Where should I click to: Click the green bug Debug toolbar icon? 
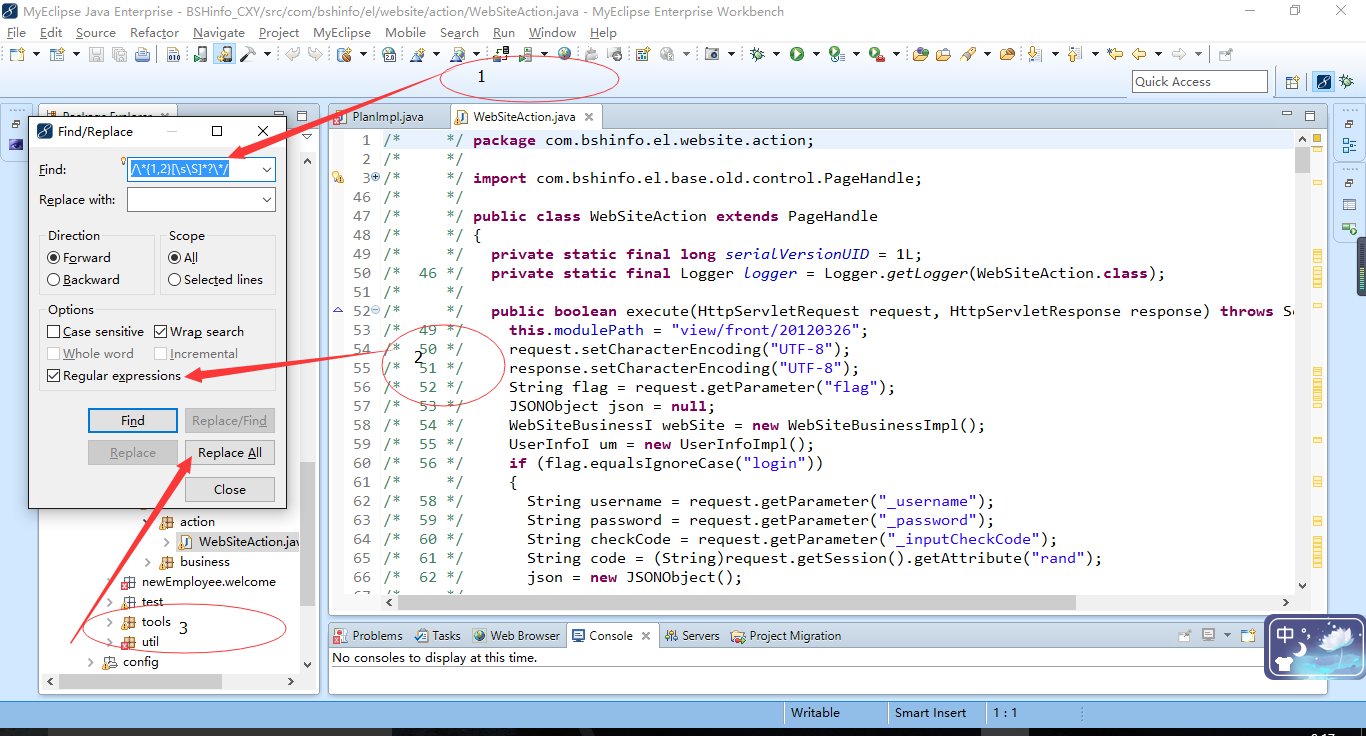tap(758, 54)
